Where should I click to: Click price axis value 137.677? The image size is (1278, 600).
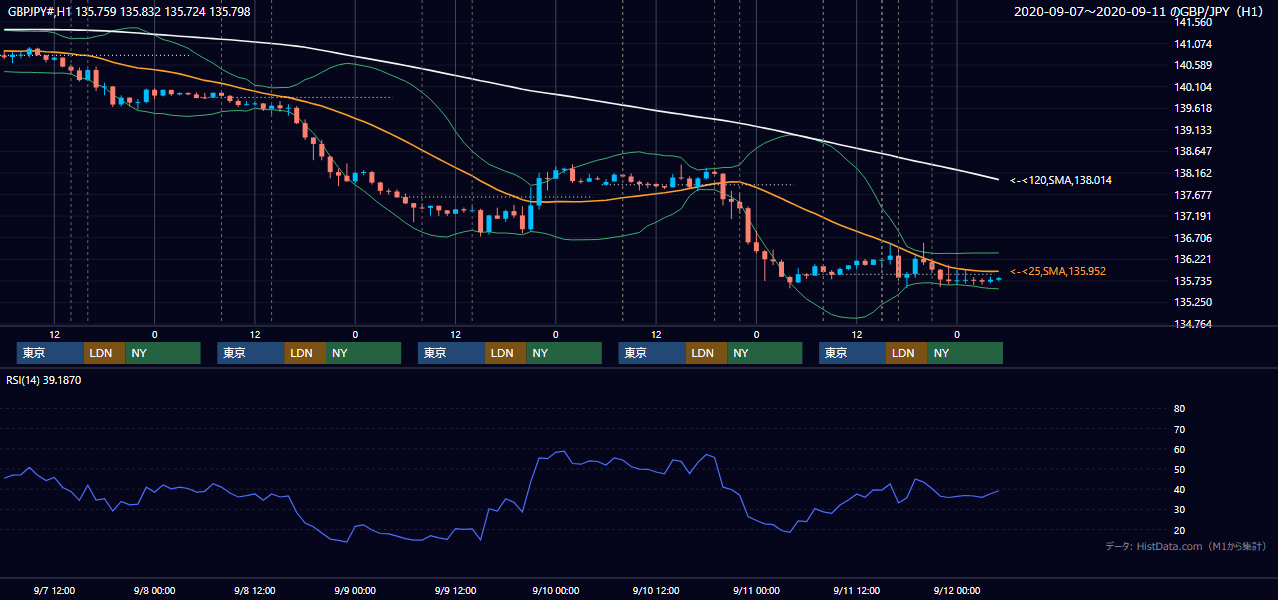click(x=1192, y=195)
